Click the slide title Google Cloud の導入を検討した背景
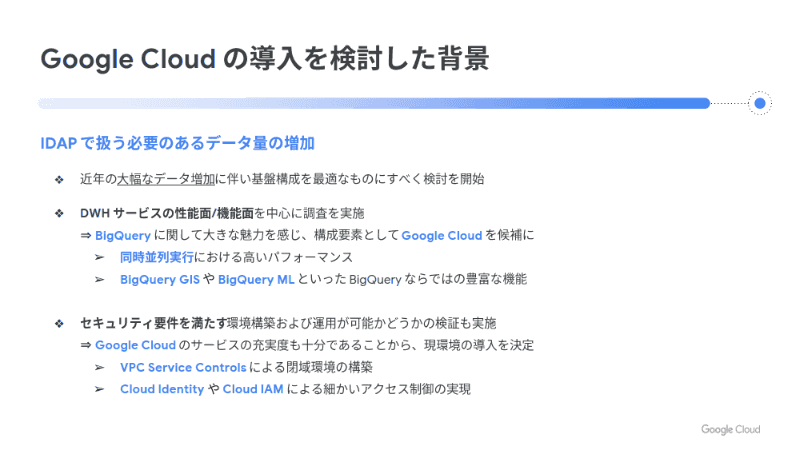The image size is (800, 450). [x=265, y=59]
